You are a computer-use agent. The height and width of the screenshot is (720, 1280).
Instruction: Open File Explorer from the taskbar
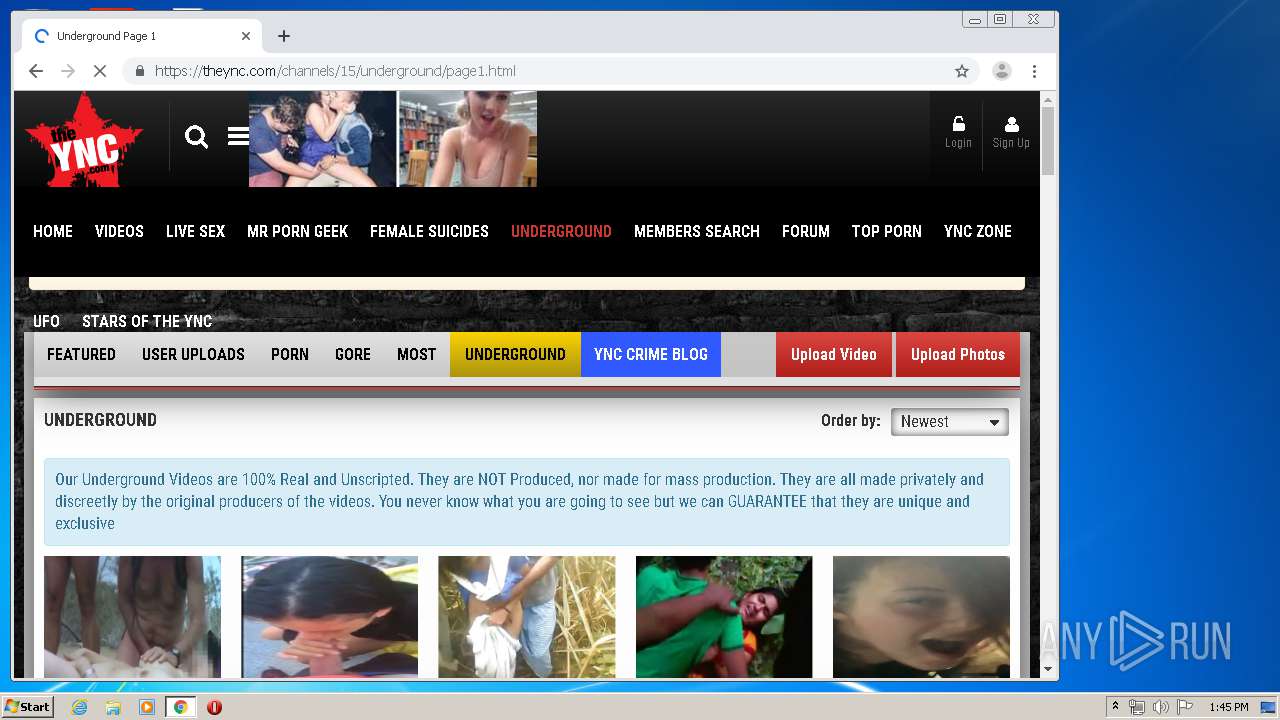(113, 707)
